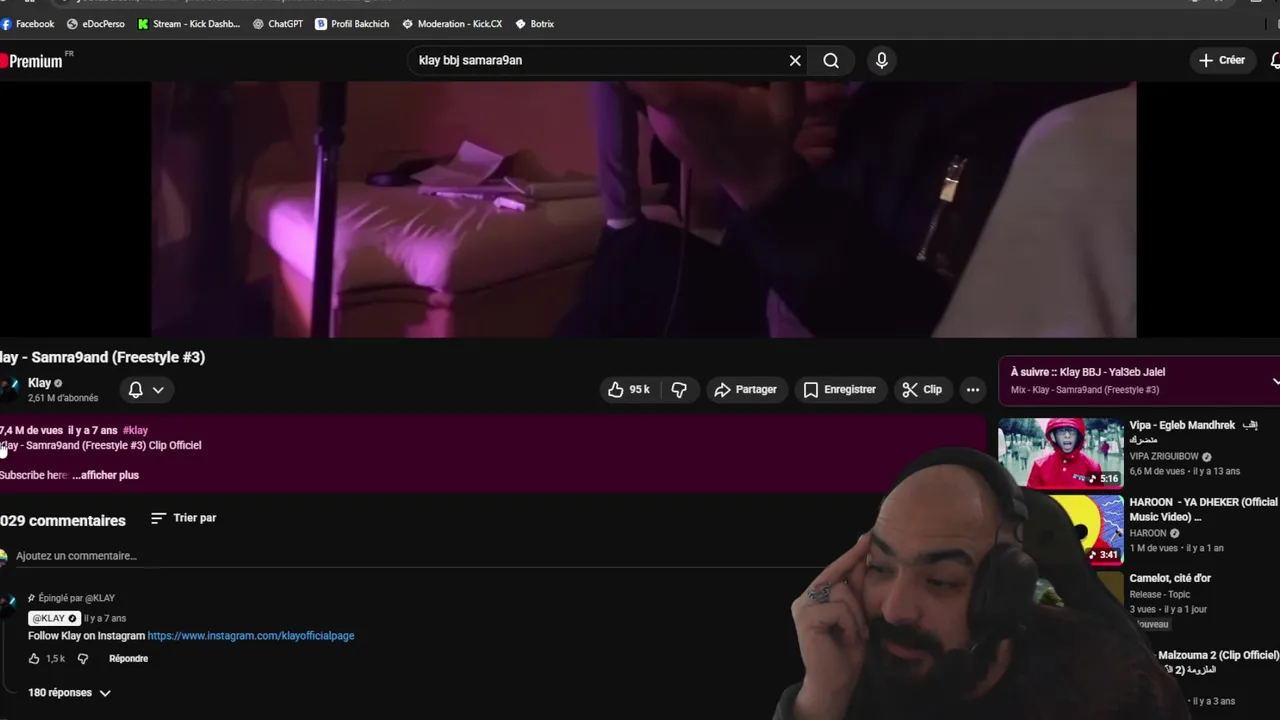Open Malzouma 2 (Clip Officiel) video
The width and height of the screenshot is (1280, 720).
[1218, 663]
